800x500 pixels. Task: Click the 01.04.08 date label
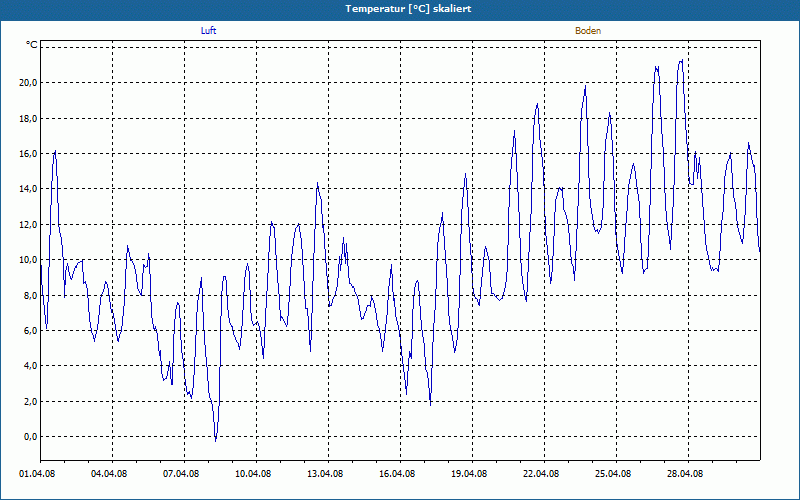(37, 475)
